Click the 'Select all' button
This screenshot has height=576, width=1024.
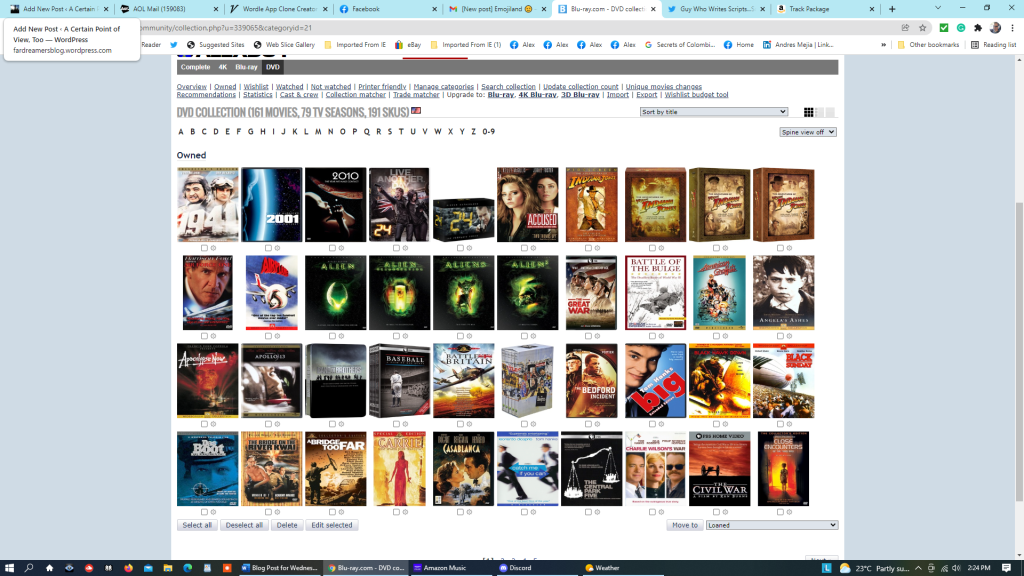click(x=197, y=525)
